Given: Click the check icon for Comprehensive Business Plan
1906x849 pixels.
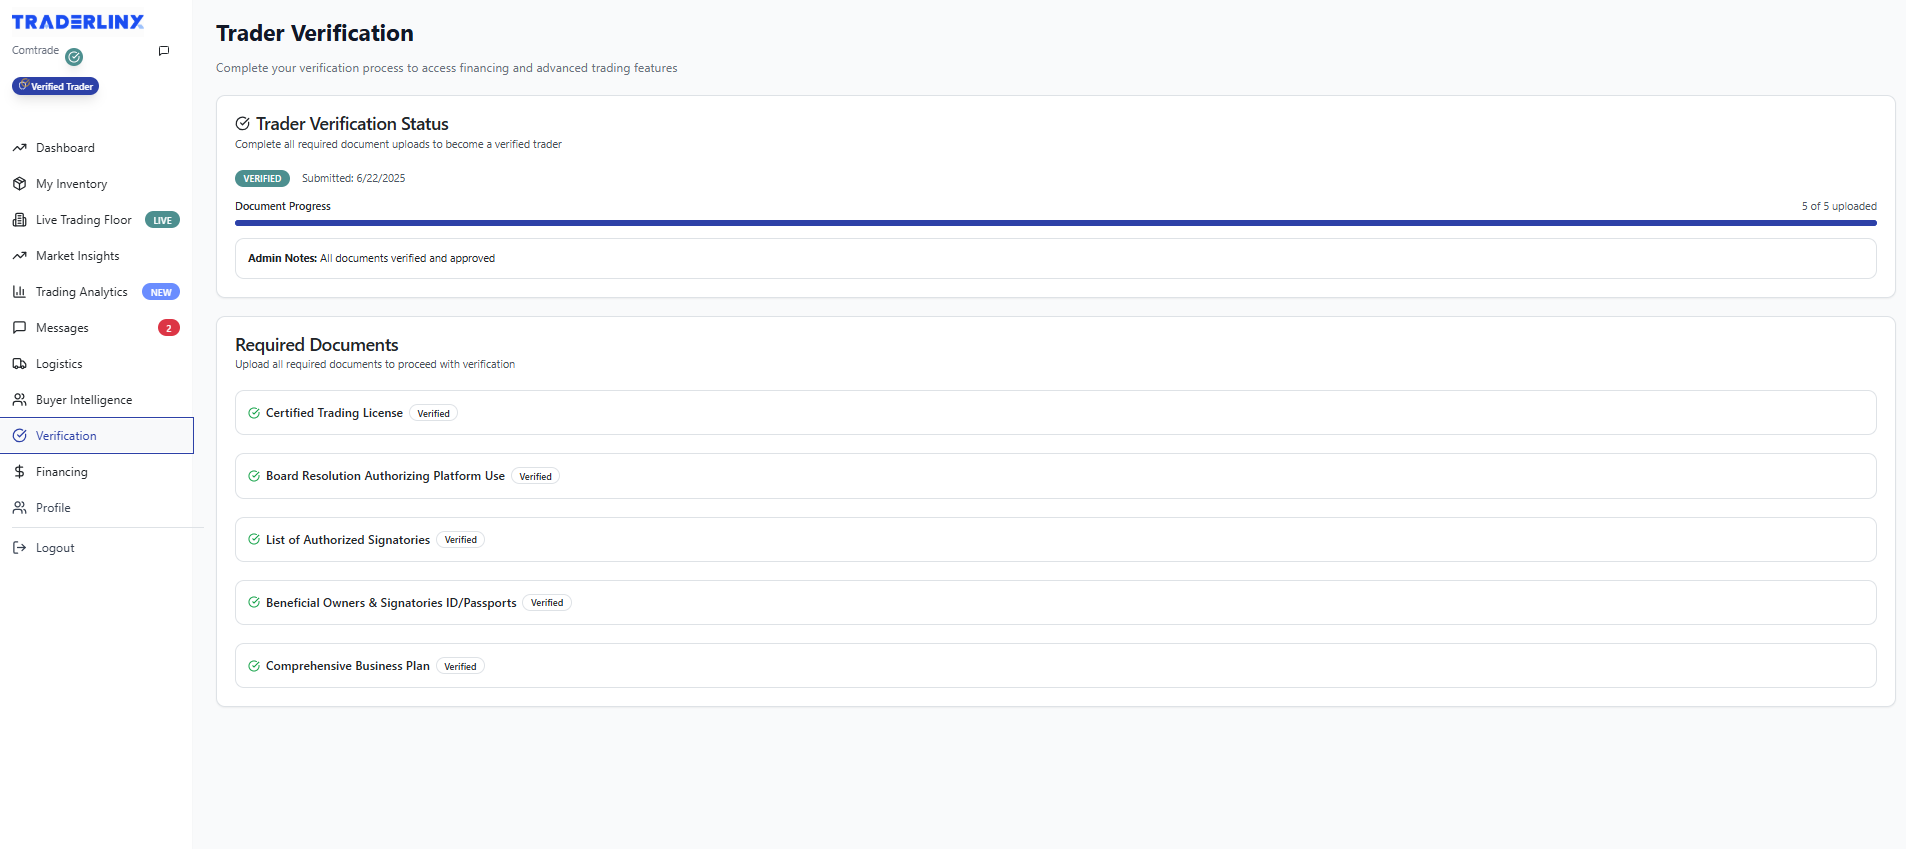Looking at the screenshot, I should click(254, 666).
